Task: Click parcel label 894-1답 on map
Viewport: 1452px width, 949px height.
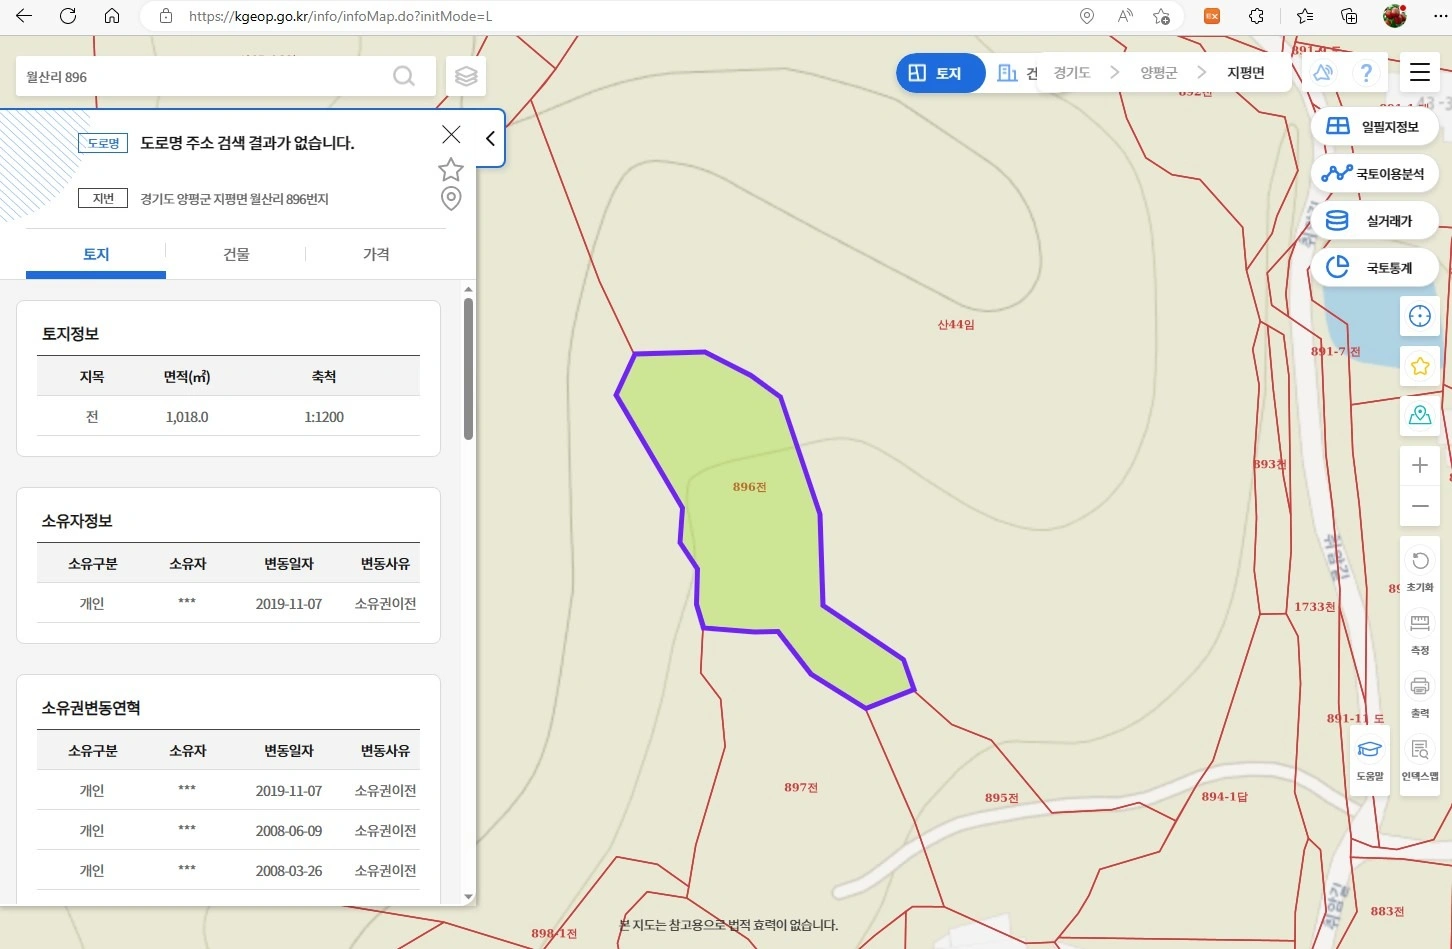Action: pos(1224,796)
